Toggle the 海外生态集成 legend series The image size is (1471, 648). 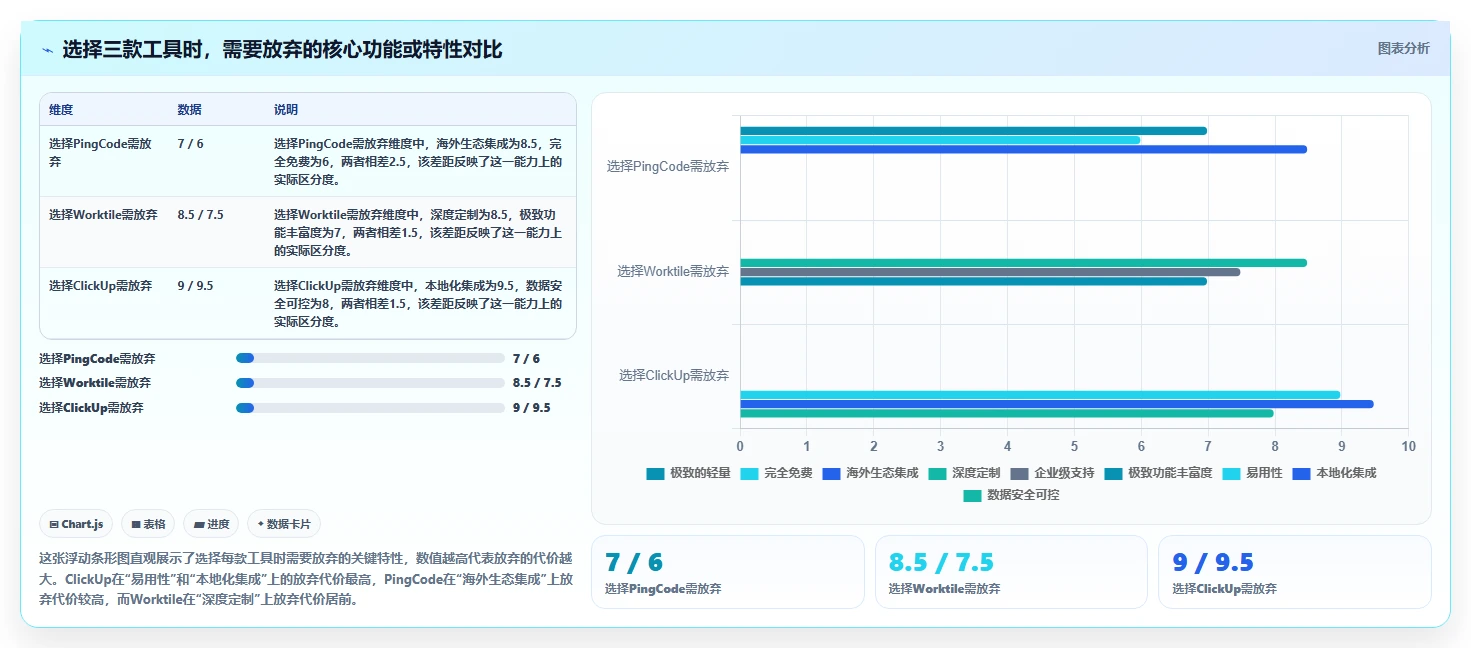870,473
